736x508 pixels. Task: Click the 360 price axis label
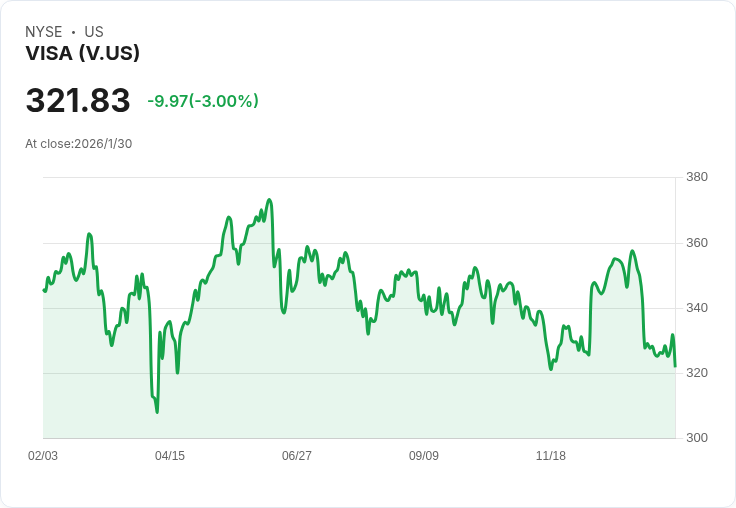(697, 243)
